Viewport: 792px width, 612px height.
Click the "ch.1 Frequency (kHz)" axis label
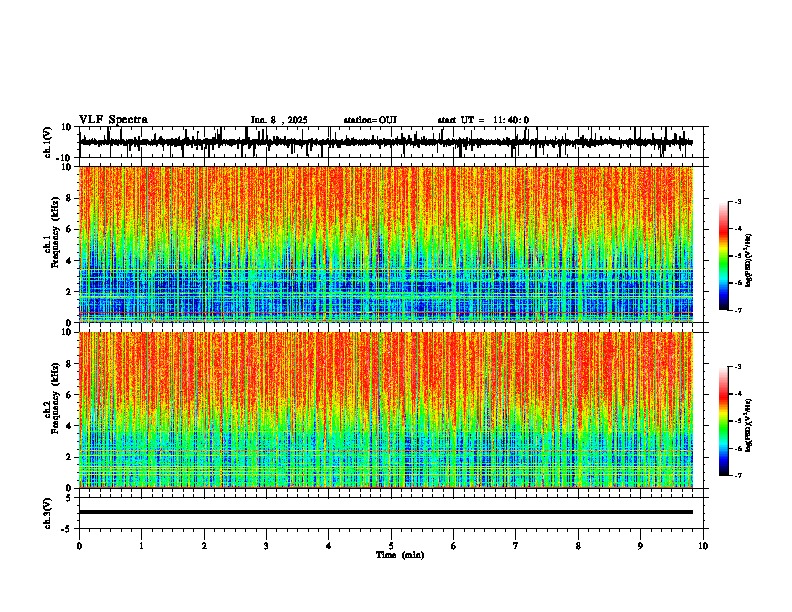52,233
